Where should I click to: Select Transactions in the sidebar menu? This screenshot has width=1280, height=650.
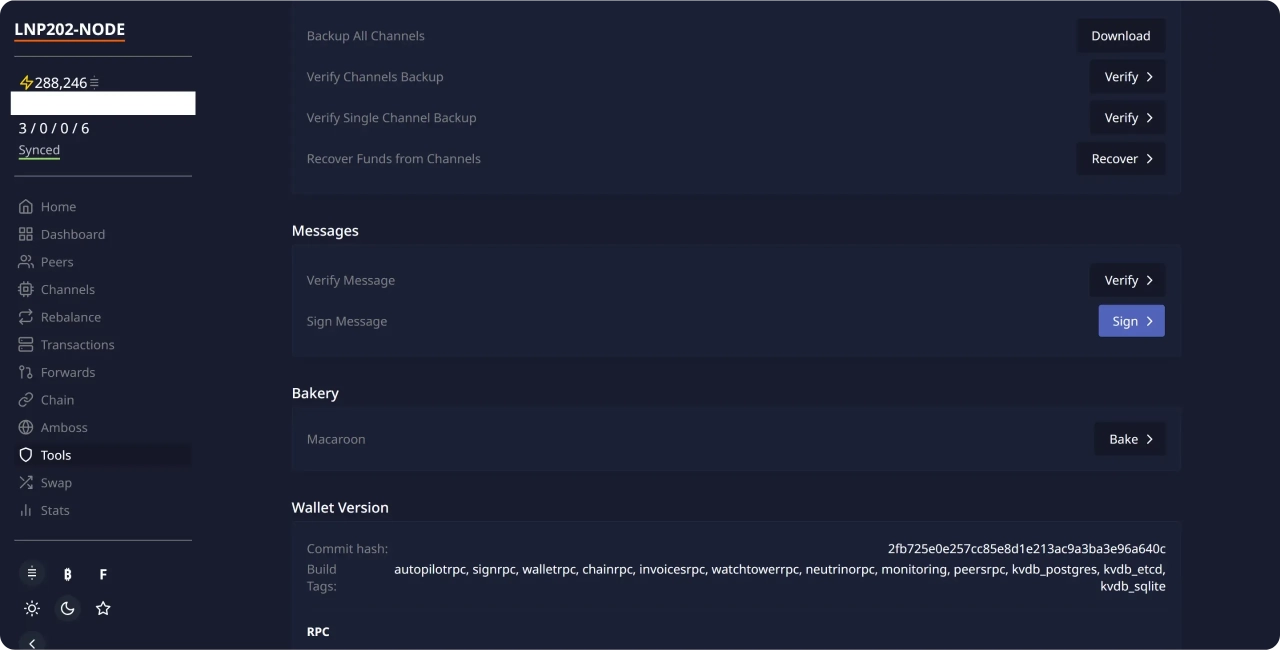(77, 345)
